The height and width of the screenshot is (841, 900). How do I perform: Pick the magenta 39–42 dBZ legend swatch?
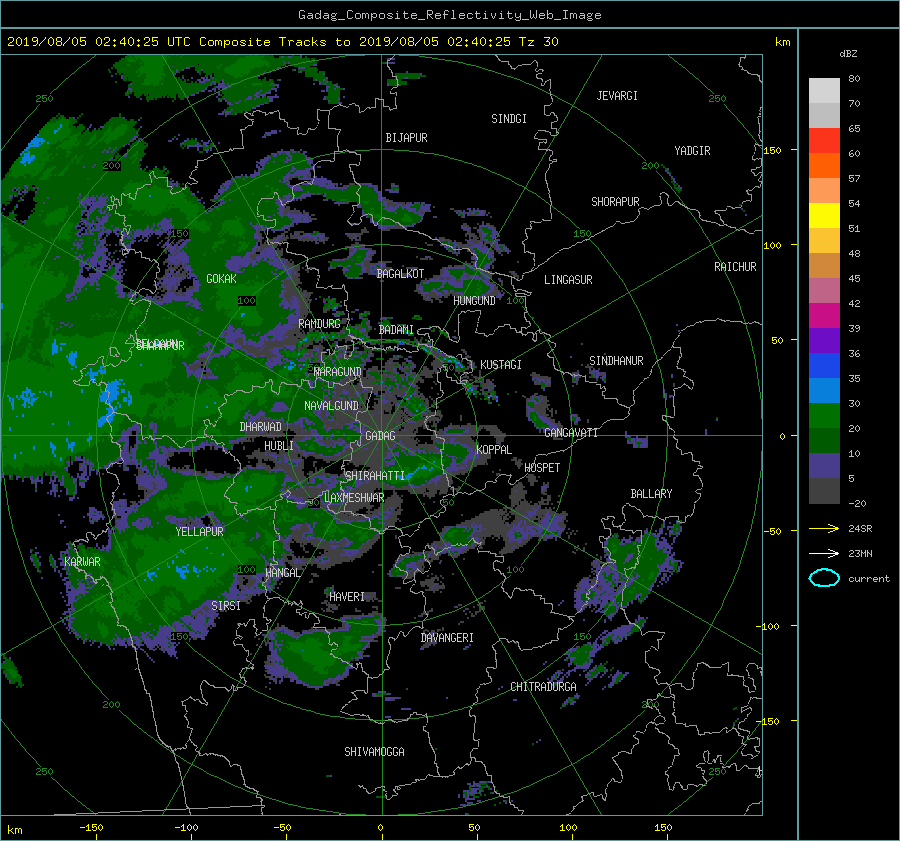pos(824,316)
